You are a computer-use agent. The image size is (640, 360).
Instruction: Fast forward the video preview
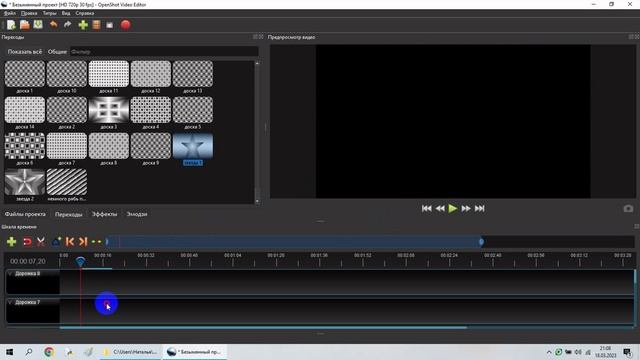466,209
